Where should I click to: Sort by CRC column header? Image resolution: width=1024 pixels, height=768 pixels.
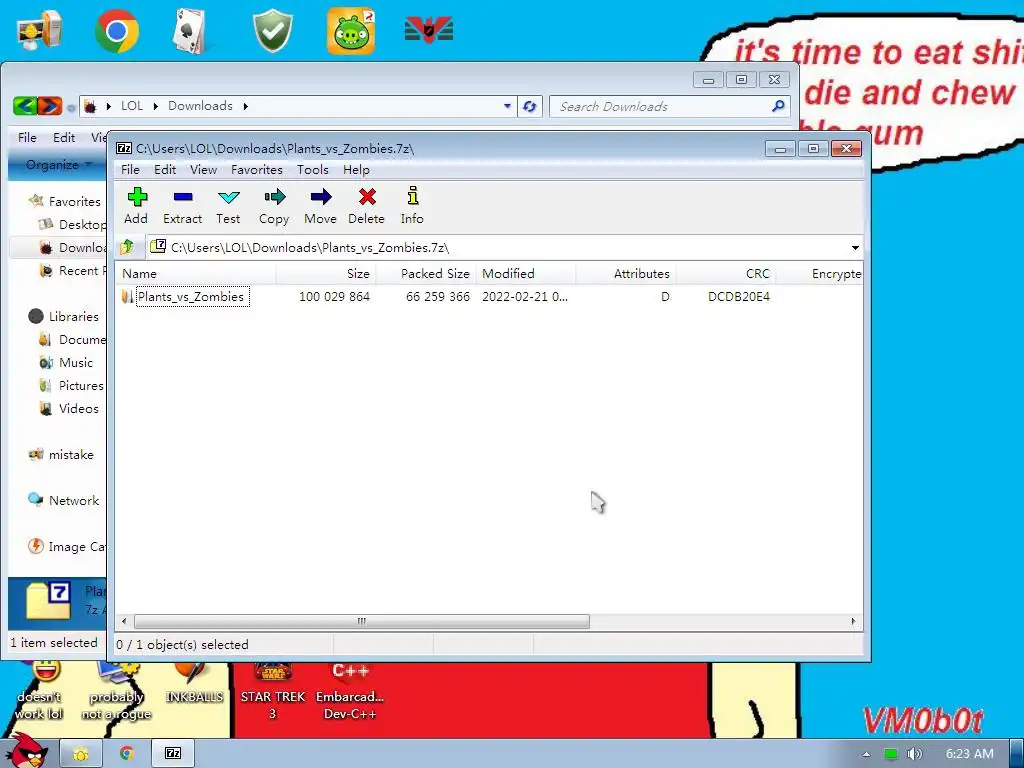tap(726, 274)
